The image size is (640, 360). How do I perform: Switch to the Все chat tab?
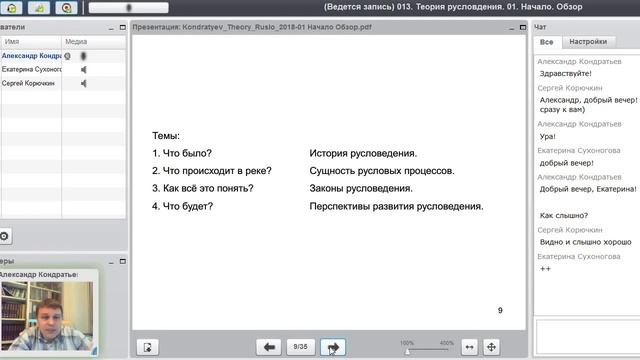547,42
